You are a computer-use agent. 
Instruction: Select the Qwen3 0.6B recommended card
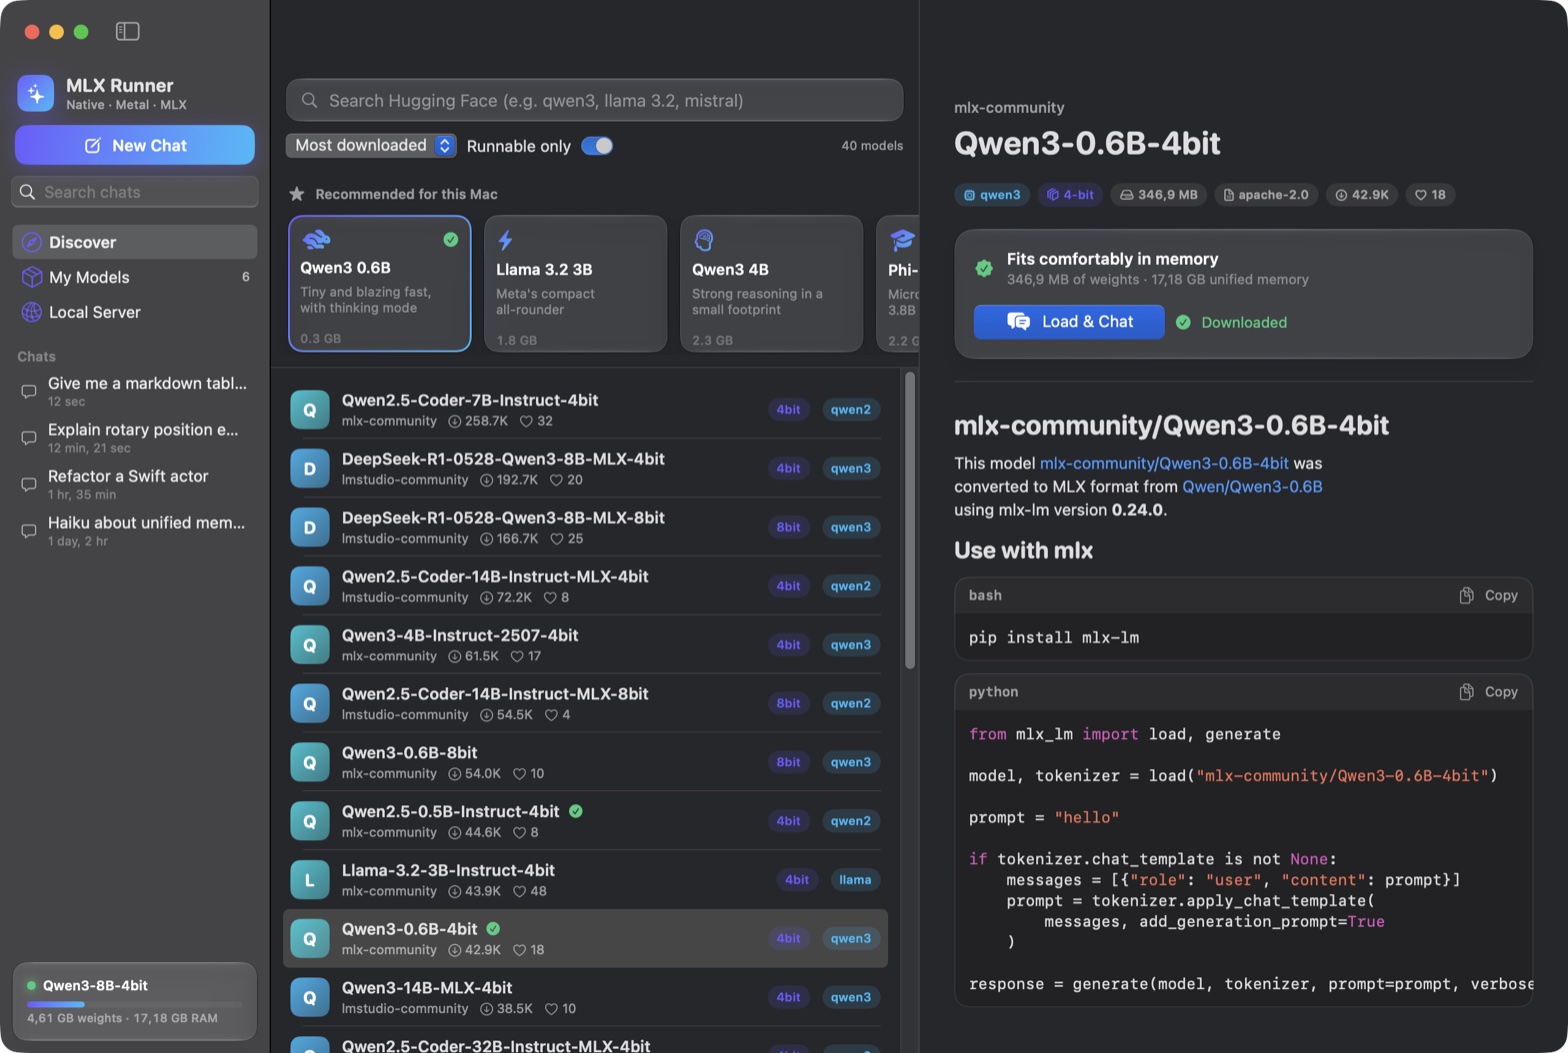pyautogui.click(x=380, y=284)
